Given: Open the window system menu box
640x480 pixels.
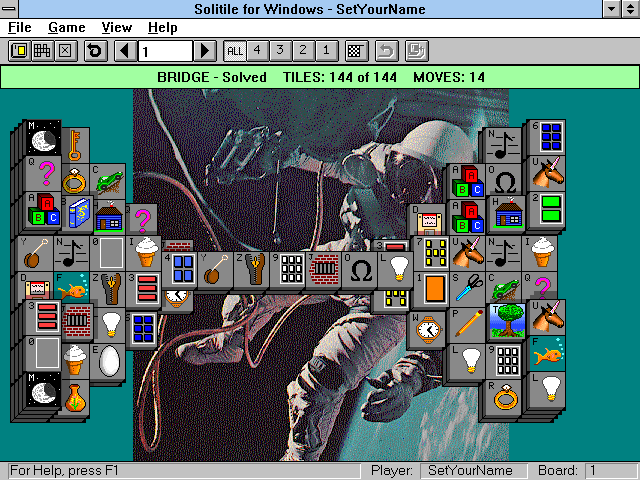Looking at the screenshot, I should click(9, 9).
